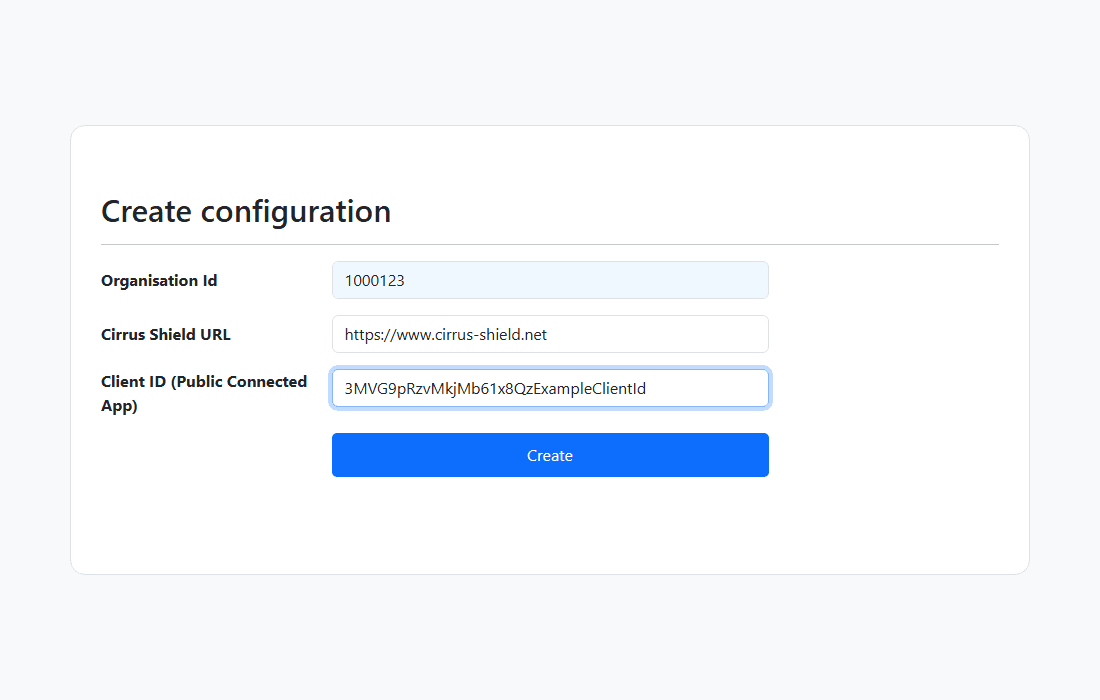Click the Cirrus Shield URL label

click(166, 335)
